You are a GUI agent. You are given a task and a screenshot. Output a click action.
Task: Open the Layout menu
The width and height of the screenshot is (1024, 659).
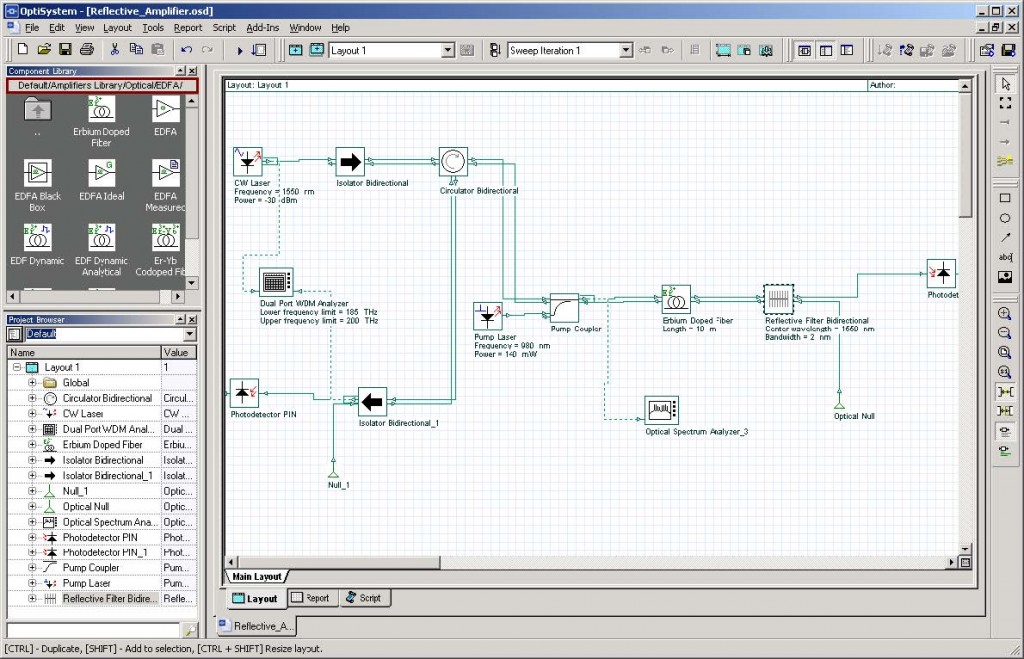coord(118,27)
